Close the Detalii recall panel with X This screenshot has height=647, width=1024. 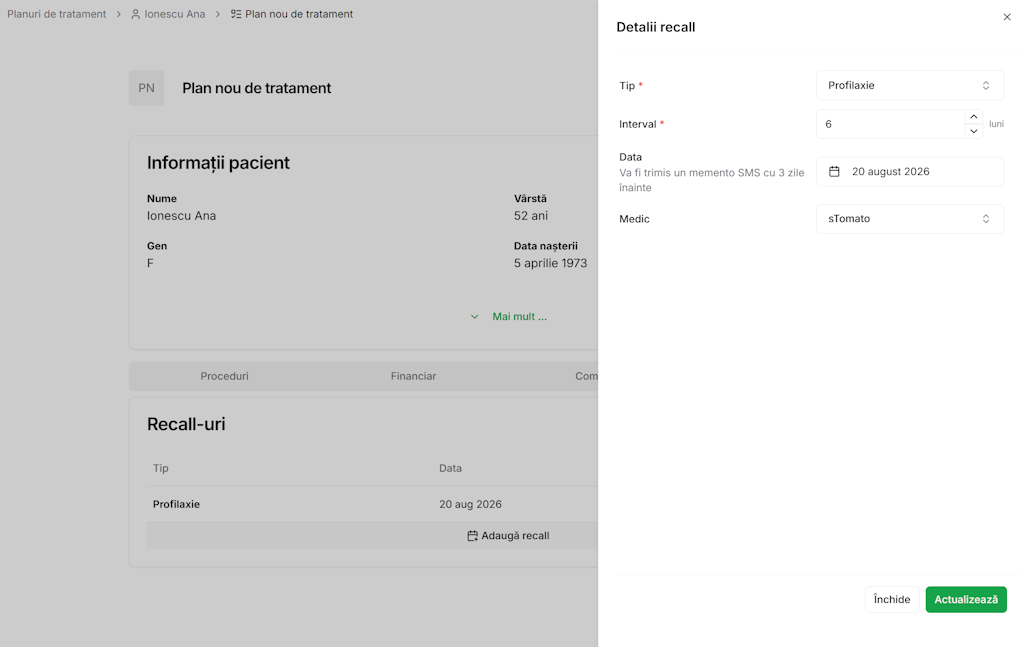pos(1007,17)
